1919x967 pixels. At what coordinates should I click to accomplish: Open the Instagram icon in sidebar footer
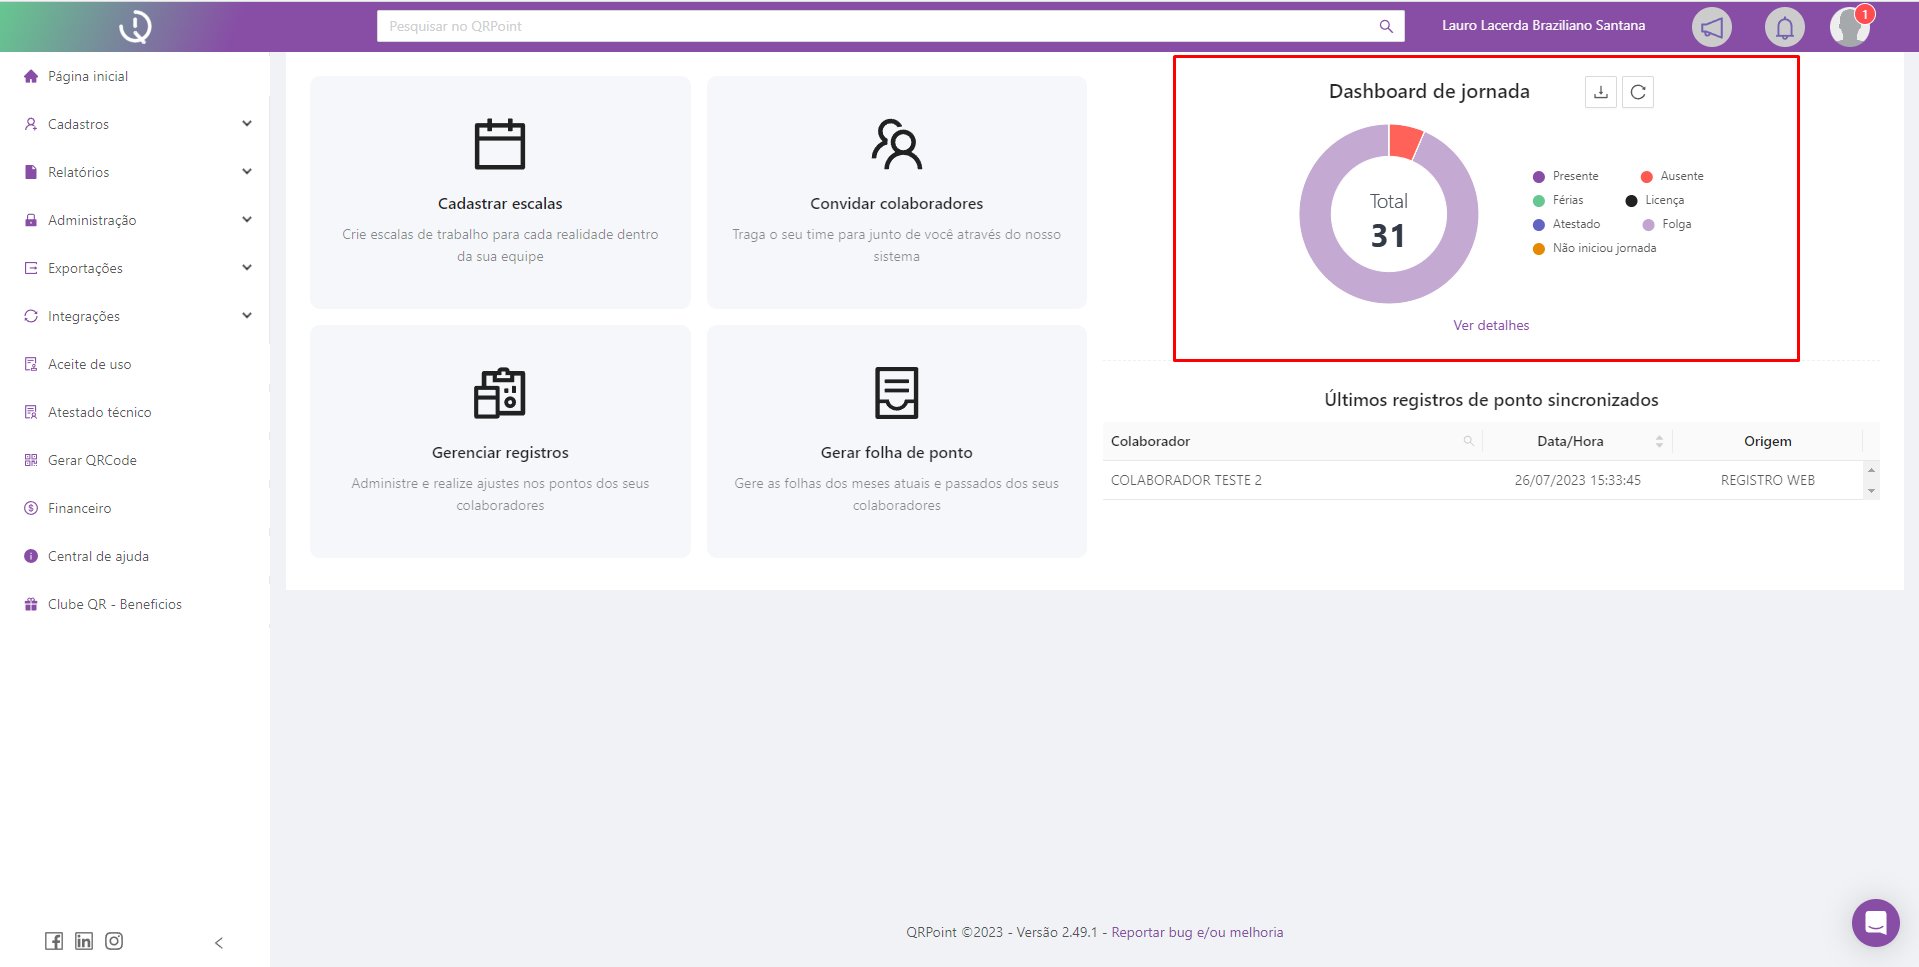pos(114,941)
